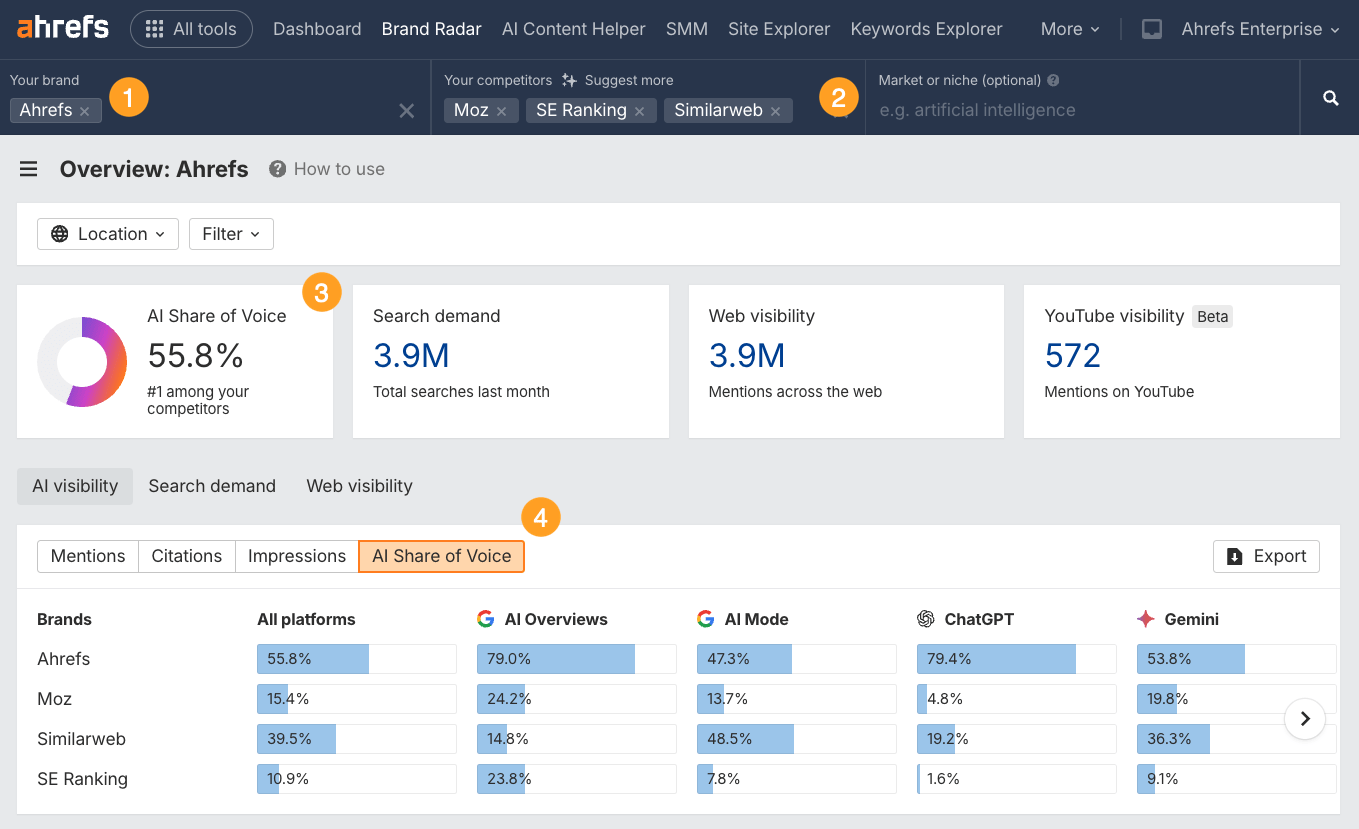
Task: Switch to the Search demand tab
Action: [212, 486]
